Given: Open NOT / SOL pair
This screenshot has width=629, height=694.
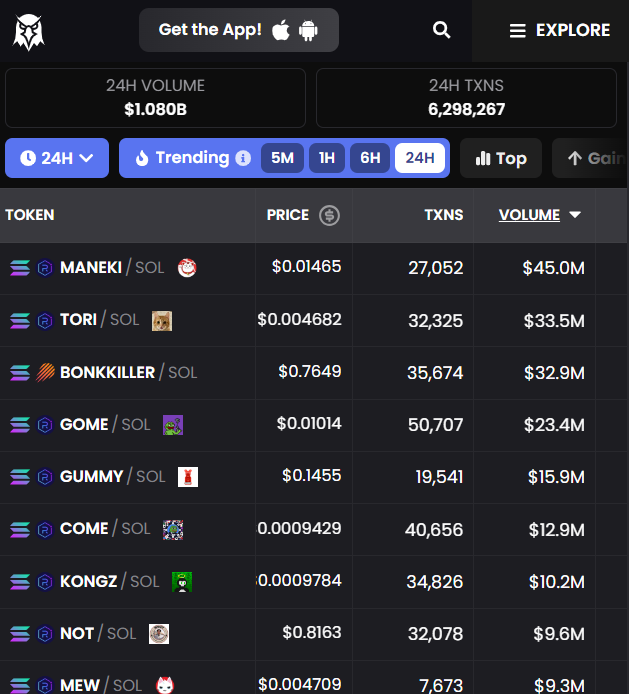Looking at the screenshot, I should click(x=98, y=634).
